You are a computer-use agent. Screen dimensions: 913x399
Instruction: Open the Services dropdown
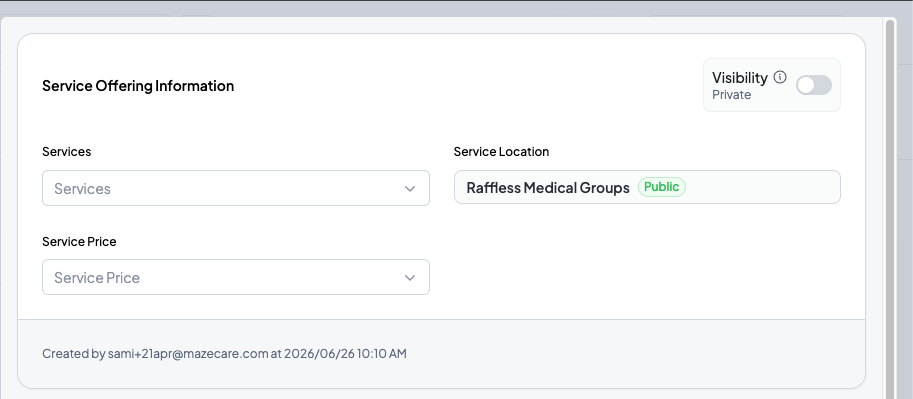pyautogui.click(x=236, y=188)
